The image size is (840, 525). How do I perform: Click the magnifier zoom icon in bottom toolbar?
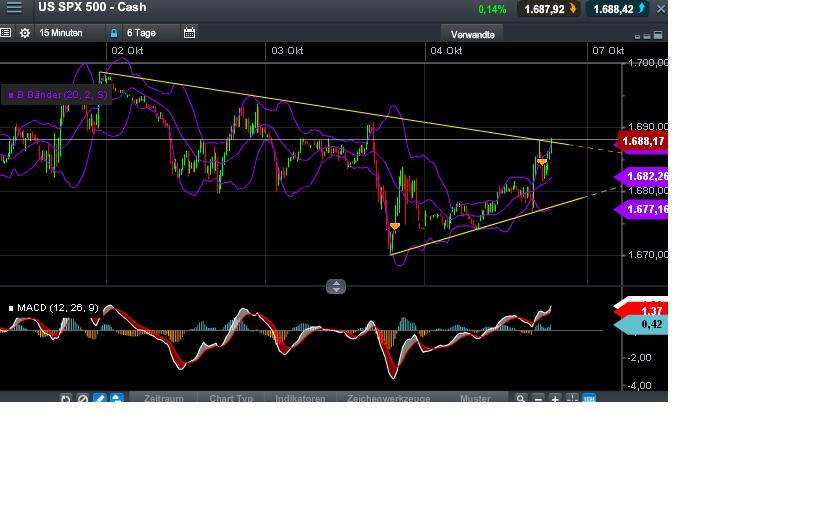[520, 399]
